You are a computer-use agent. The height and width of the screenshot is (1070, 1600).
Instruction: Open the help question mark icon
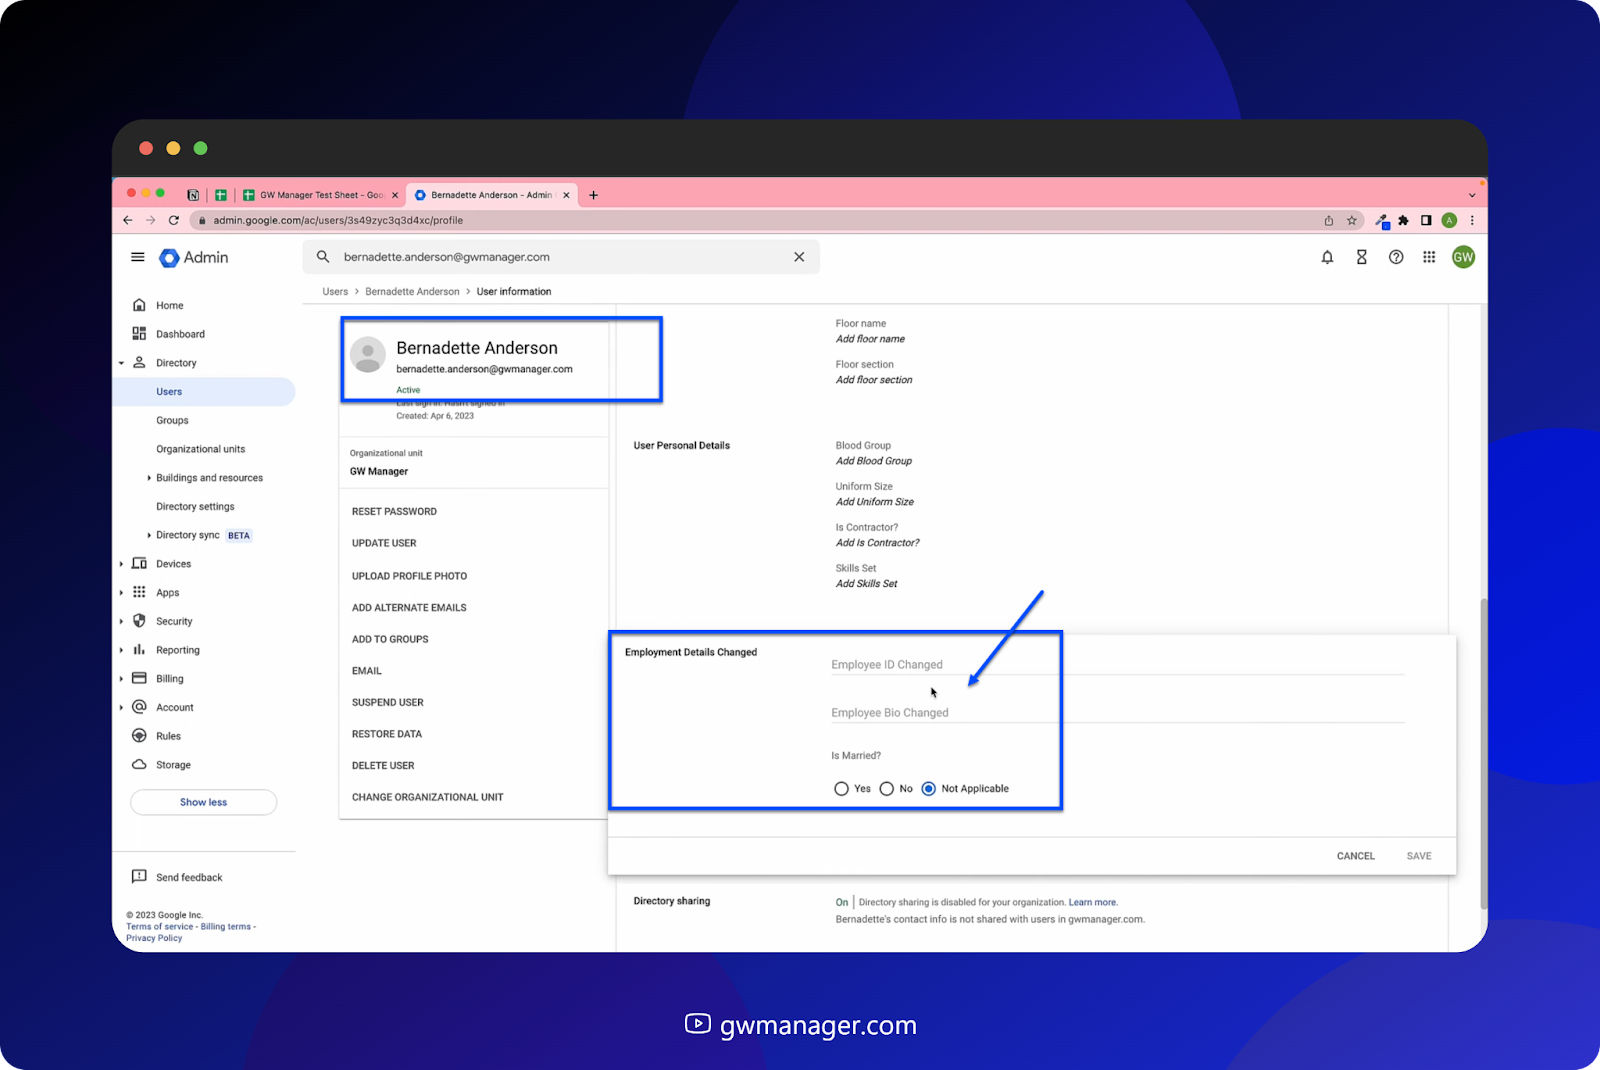pos(1396,257)
